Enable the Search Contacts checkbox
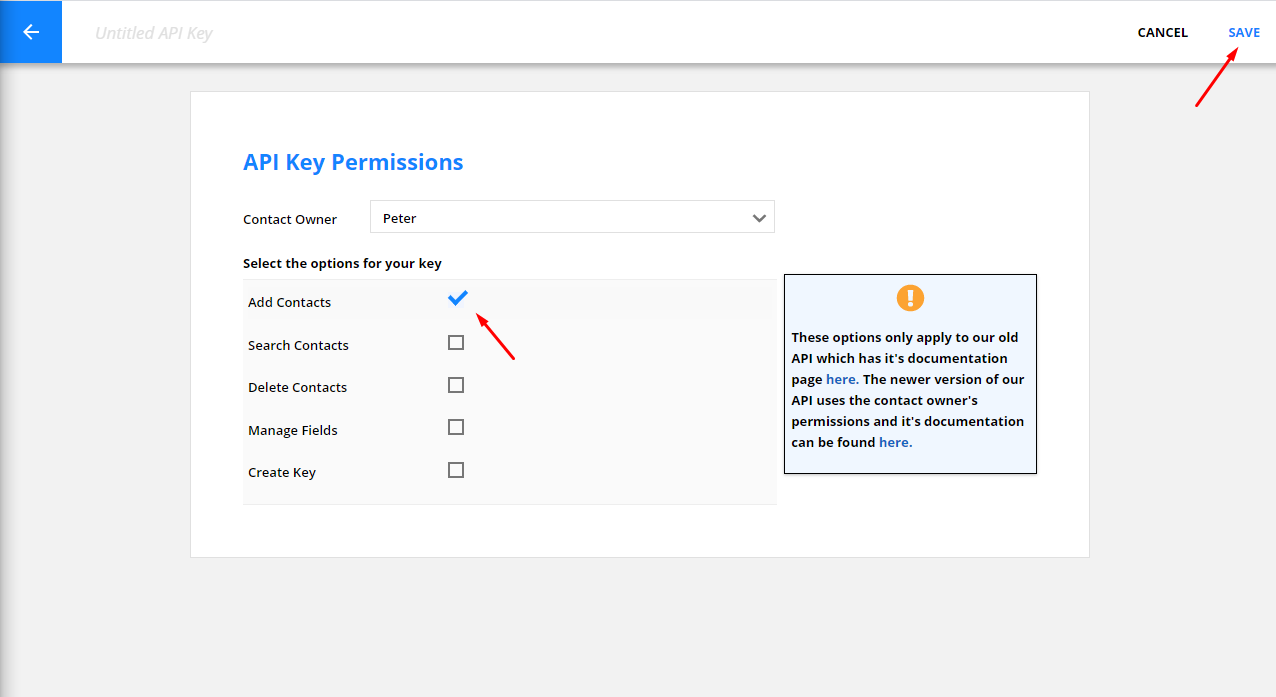The width and height of the screenshot is (1276, 697). click(x=456, y=343)
